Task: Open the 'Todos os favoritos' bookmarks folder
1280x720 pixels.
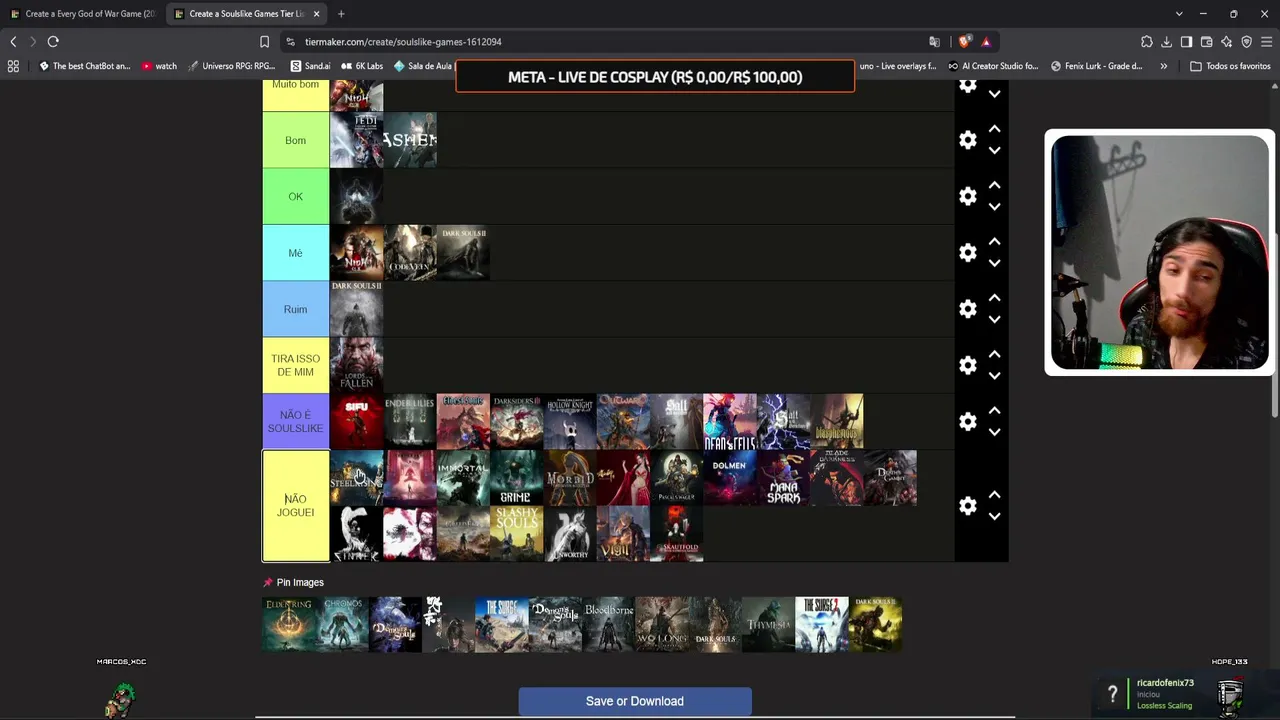Action: [x=1230, y=66]
